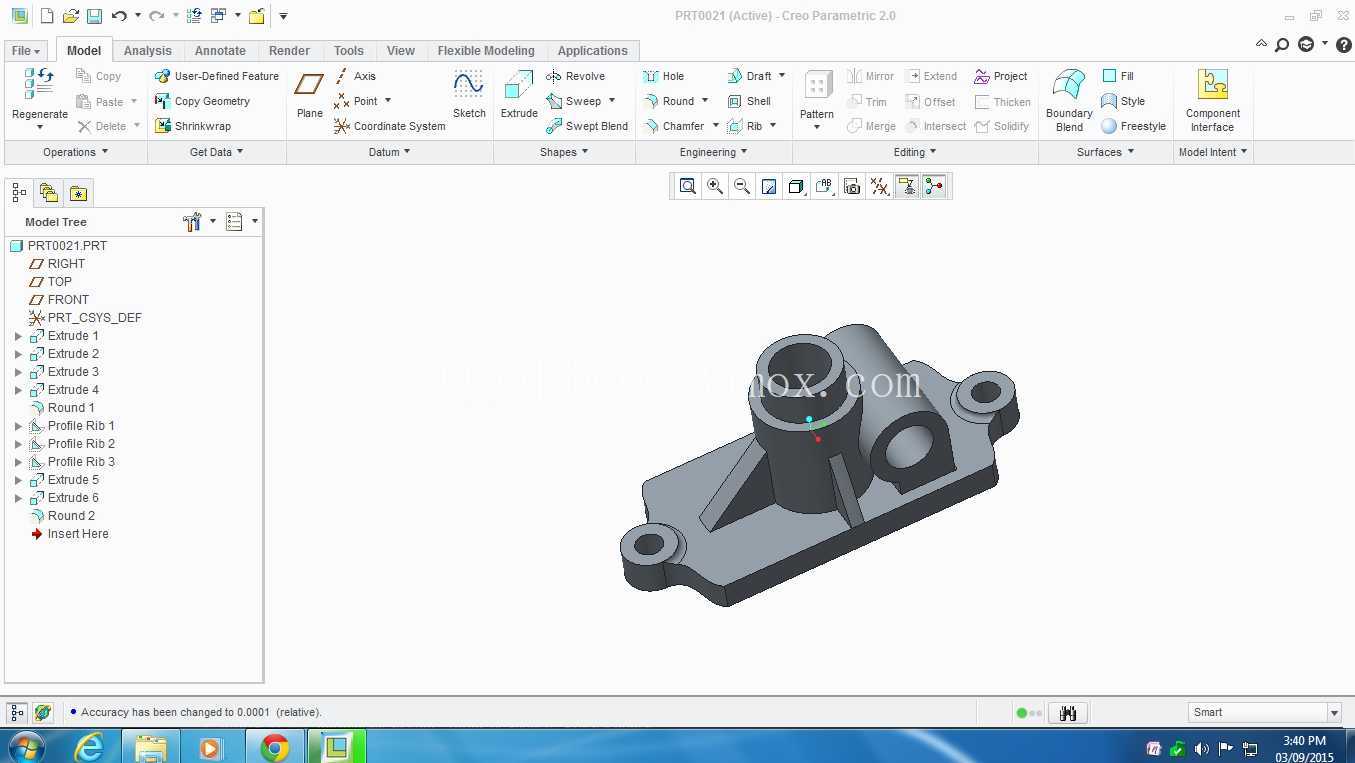Click the Style surface button
This screenshot has height=763, width=1355.
point(1123,101)
